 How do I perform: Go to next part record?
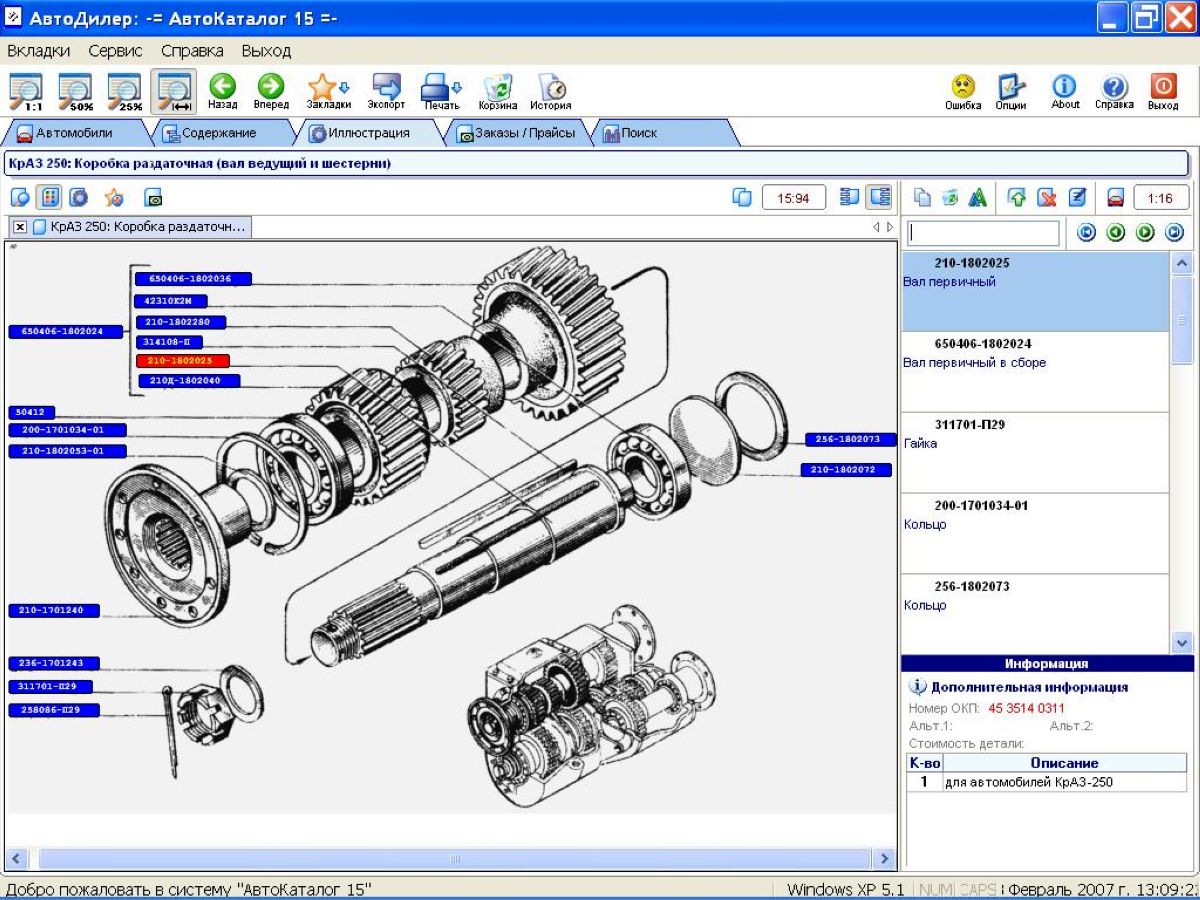pos(1145,233)
